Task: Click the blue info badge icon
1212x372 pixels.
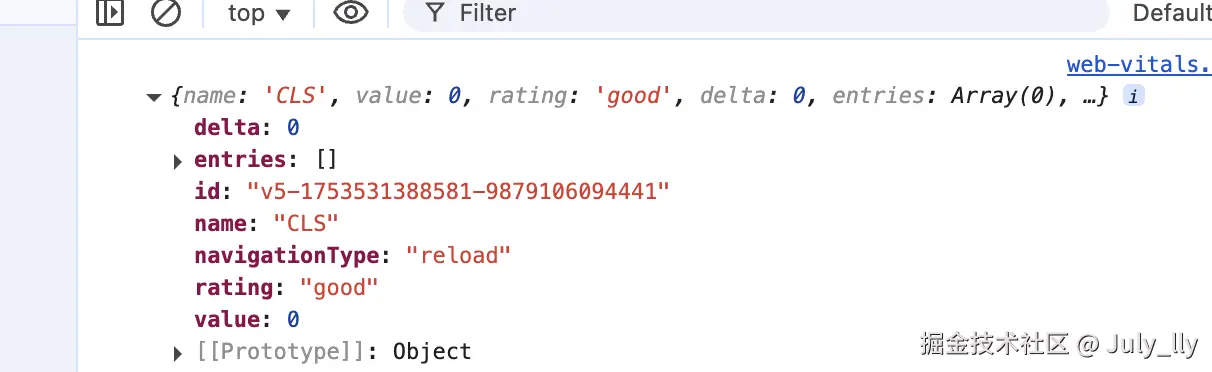Action: 1134,96
